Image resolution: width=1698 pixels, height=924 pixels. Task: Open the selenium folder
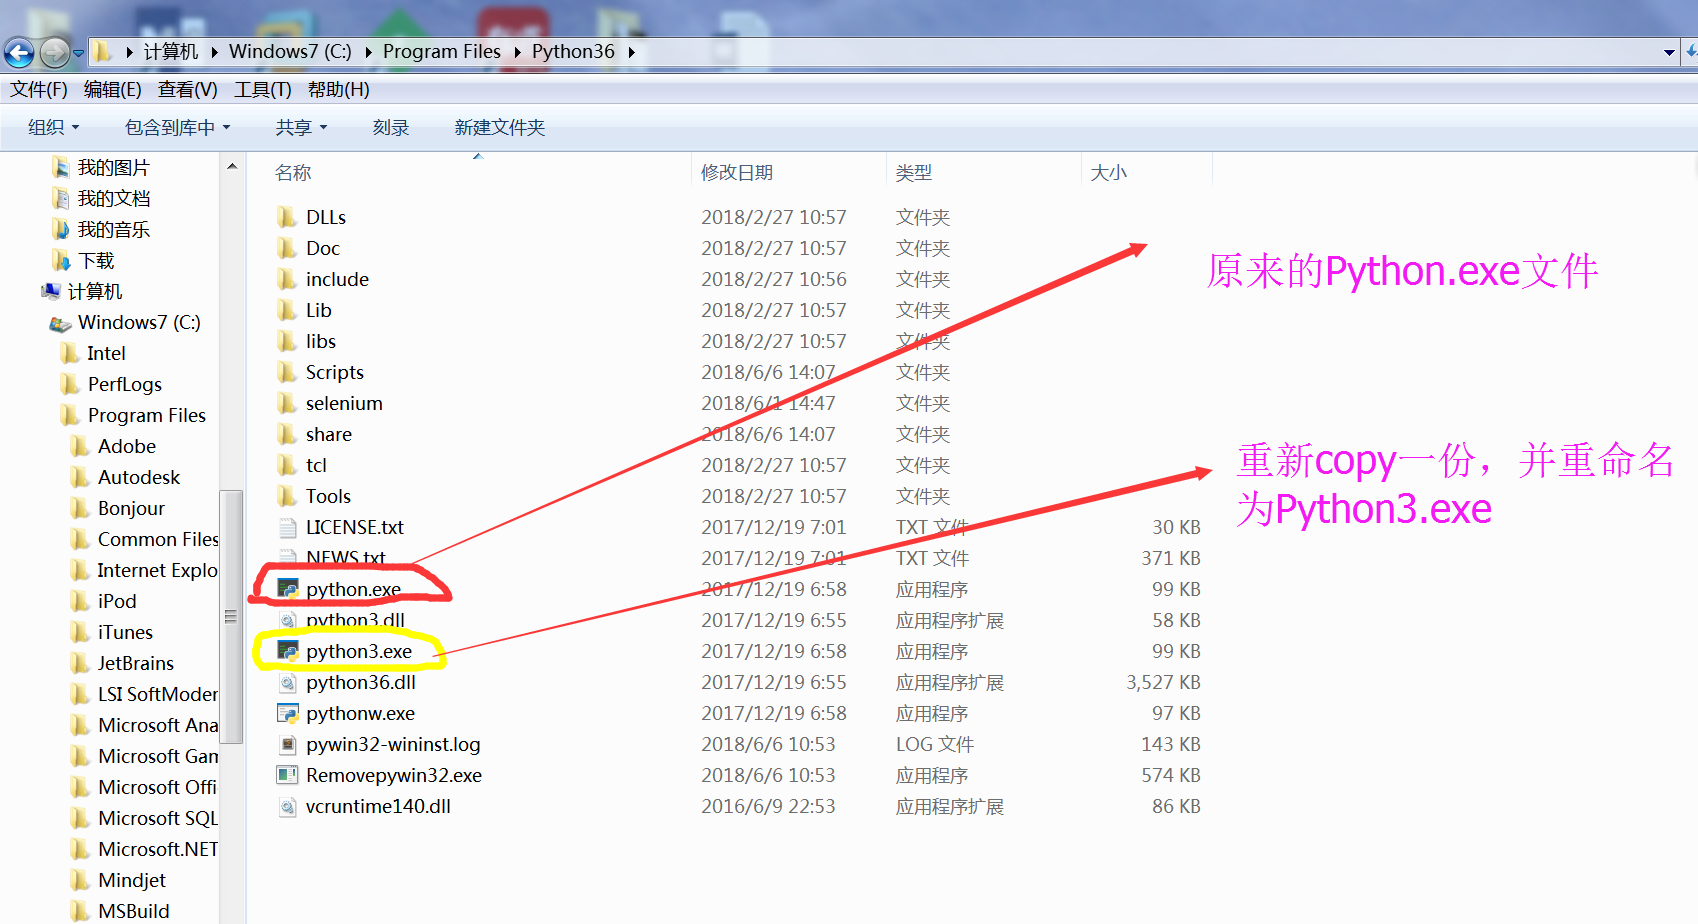click(344, 402)
